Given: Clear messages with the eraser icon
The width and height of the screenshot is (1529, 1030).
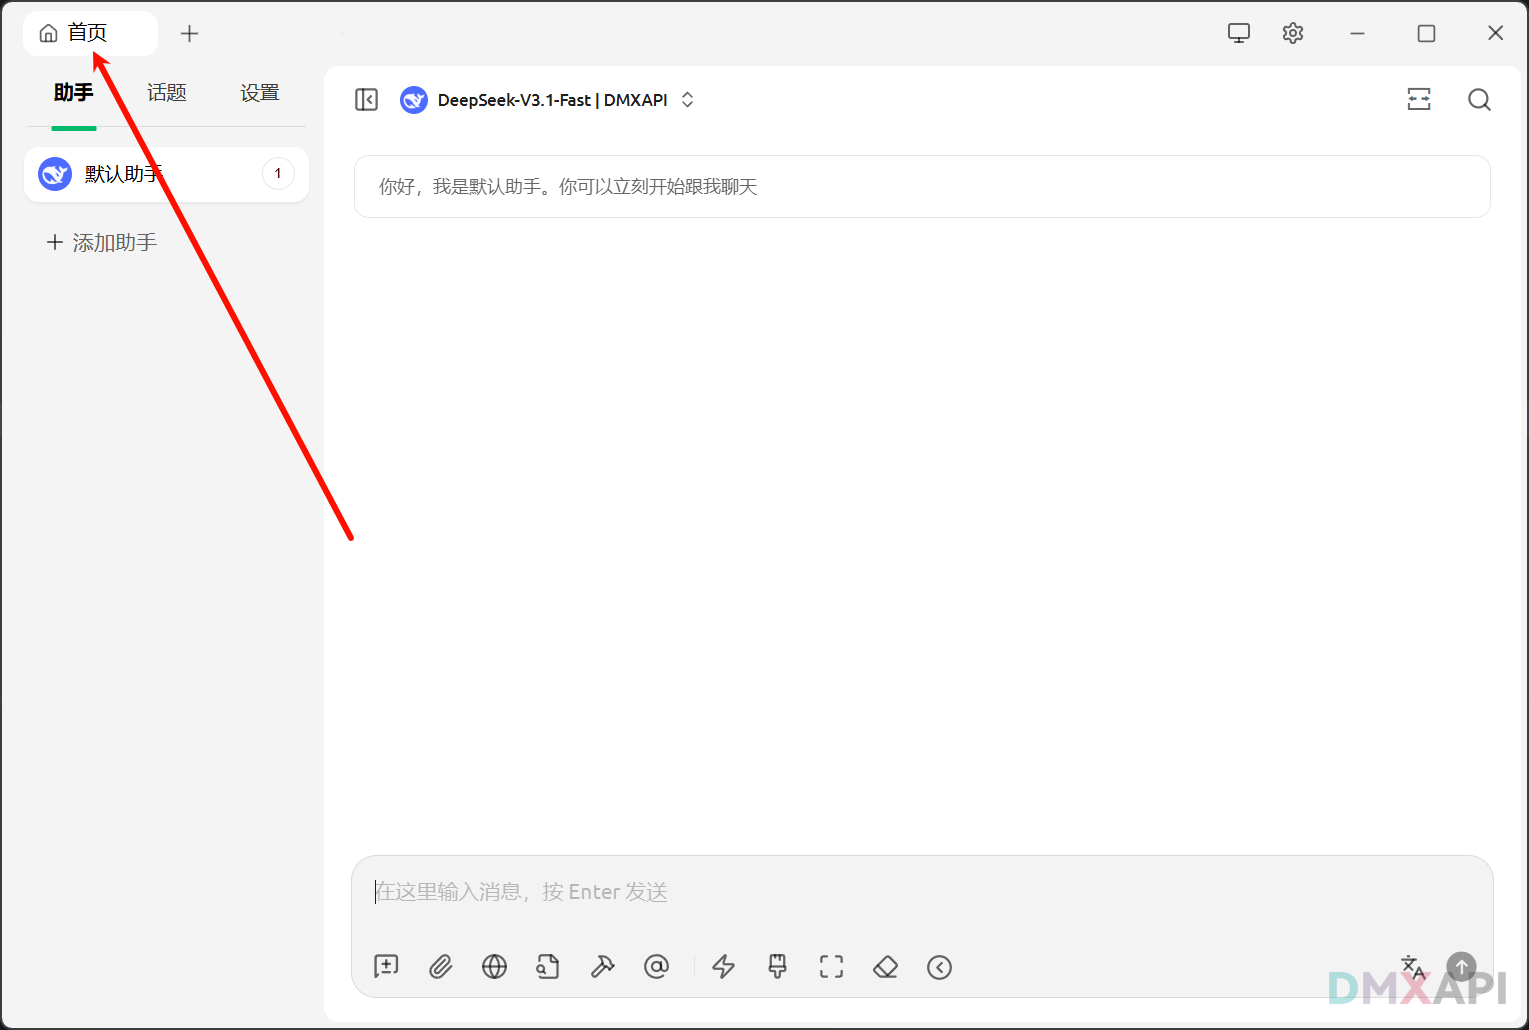Looking at the screenshot, I should [885, 966].
